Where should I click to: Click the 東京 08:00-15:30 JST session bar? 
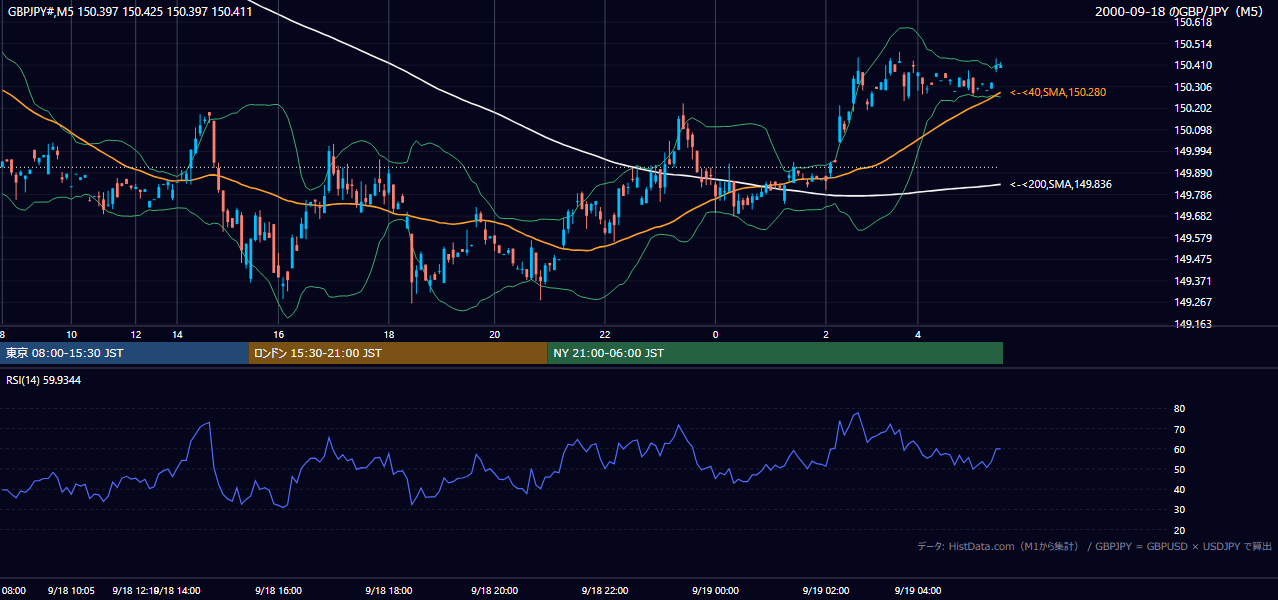tap(124, 353)
